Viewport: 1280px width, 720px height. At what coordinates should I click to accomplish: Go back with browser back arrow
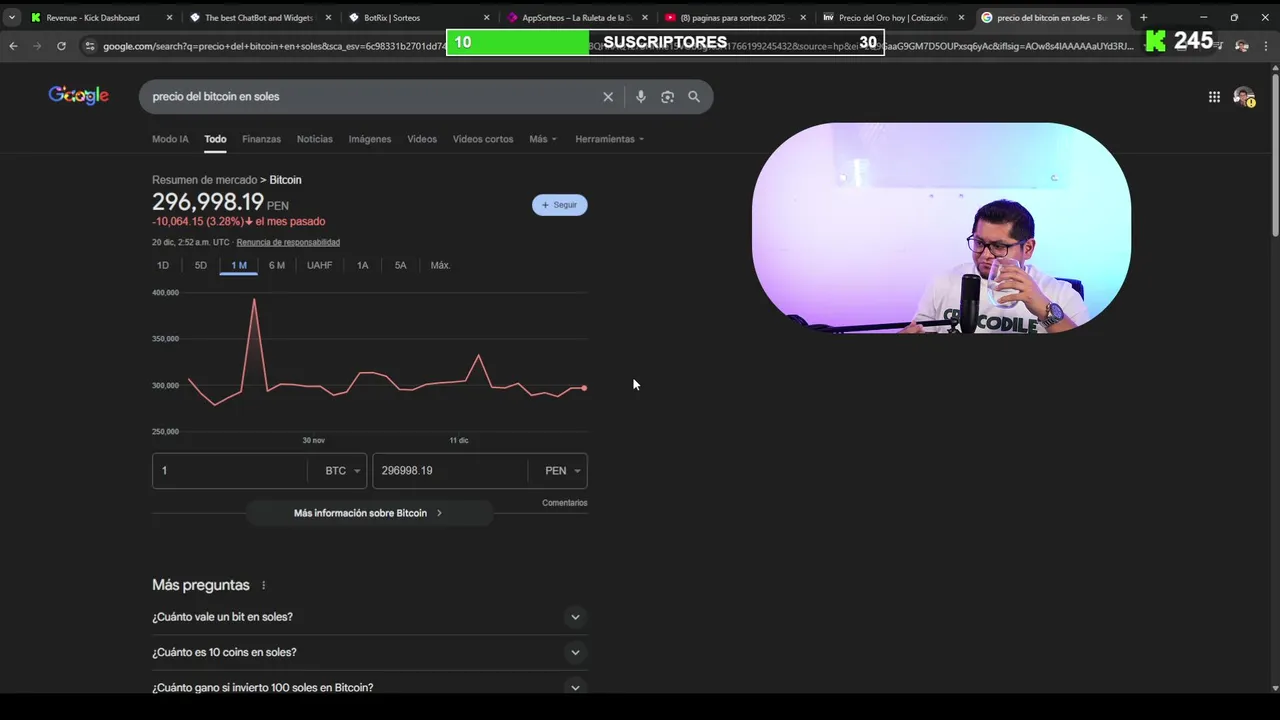point(13,46)
